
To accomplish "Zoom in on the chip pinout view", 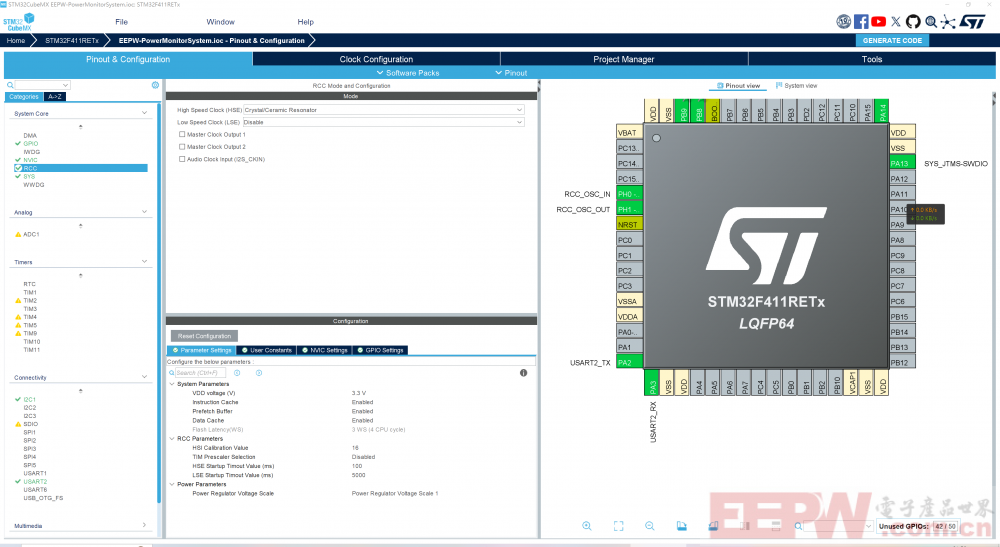I will 587,526.
